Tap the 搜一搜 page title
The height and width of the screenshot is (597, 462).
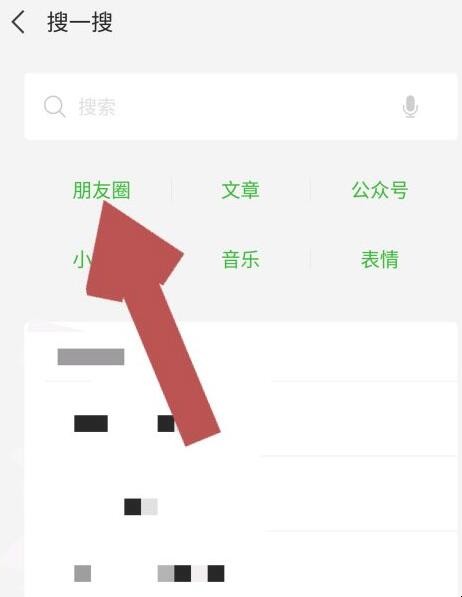tap(80, 22)
